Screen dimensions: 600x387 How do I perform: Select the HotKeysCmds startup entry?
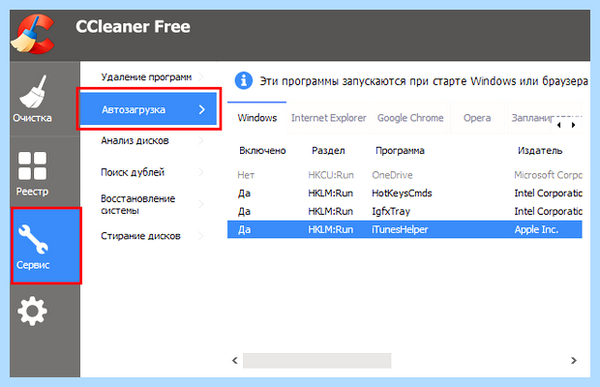click(x=405, y=193)
